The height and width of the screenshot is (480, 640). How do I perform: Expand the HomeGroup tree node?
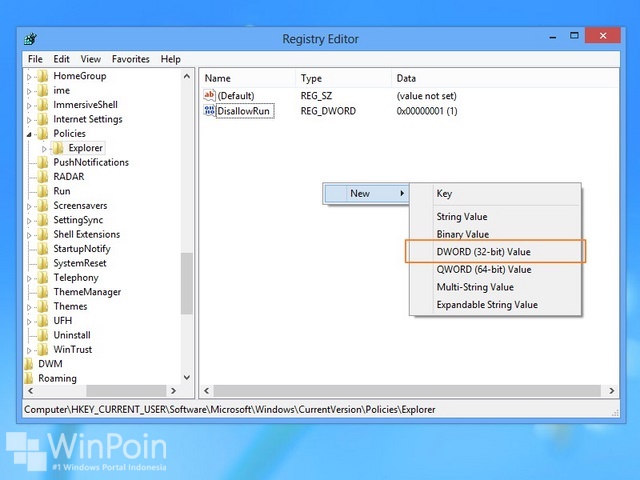(x=29, y=77)
